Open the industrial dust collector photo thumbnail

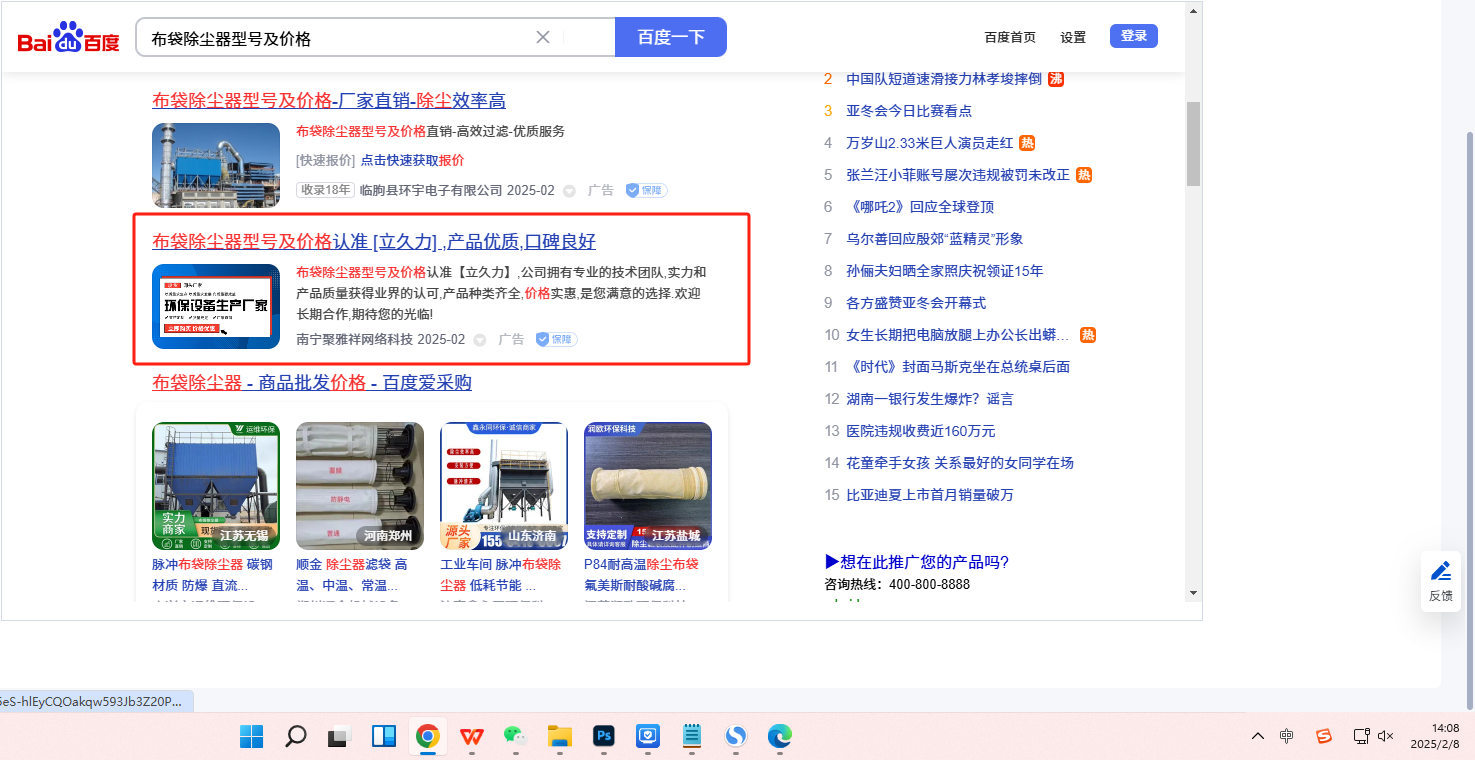(x=216, y=165)
